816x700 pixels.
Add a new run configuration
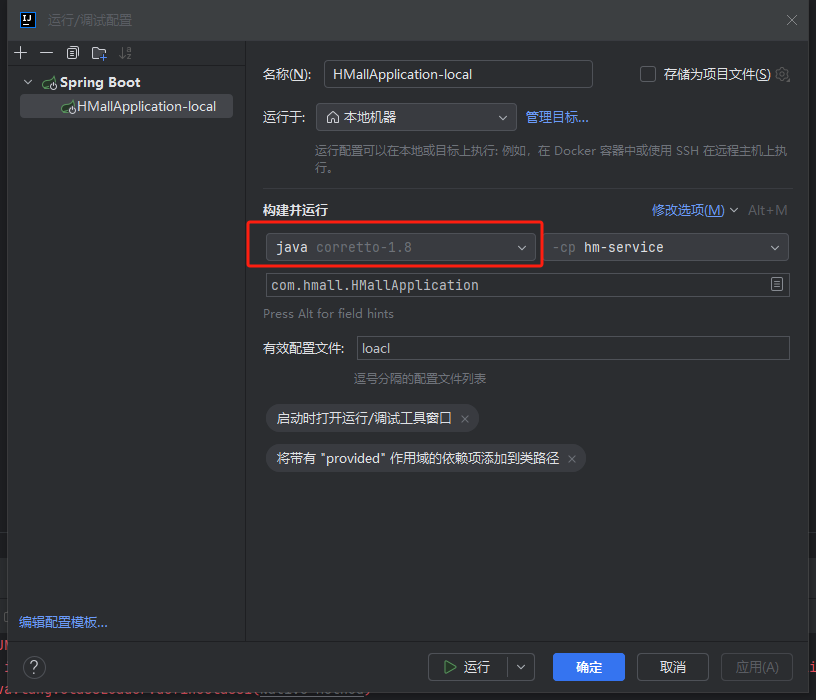pyautogui.click(x=20, y=52)
